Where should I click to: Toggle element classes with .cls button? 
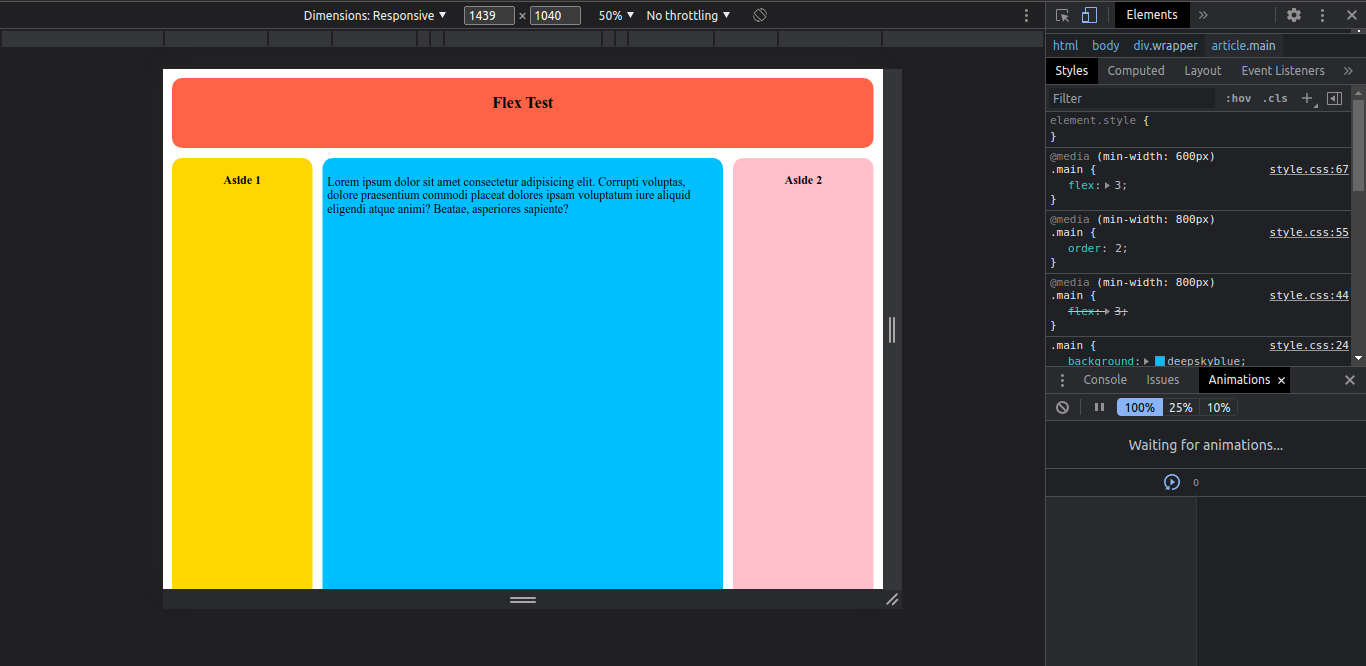pyautogui.click(x=1275, y=97)
